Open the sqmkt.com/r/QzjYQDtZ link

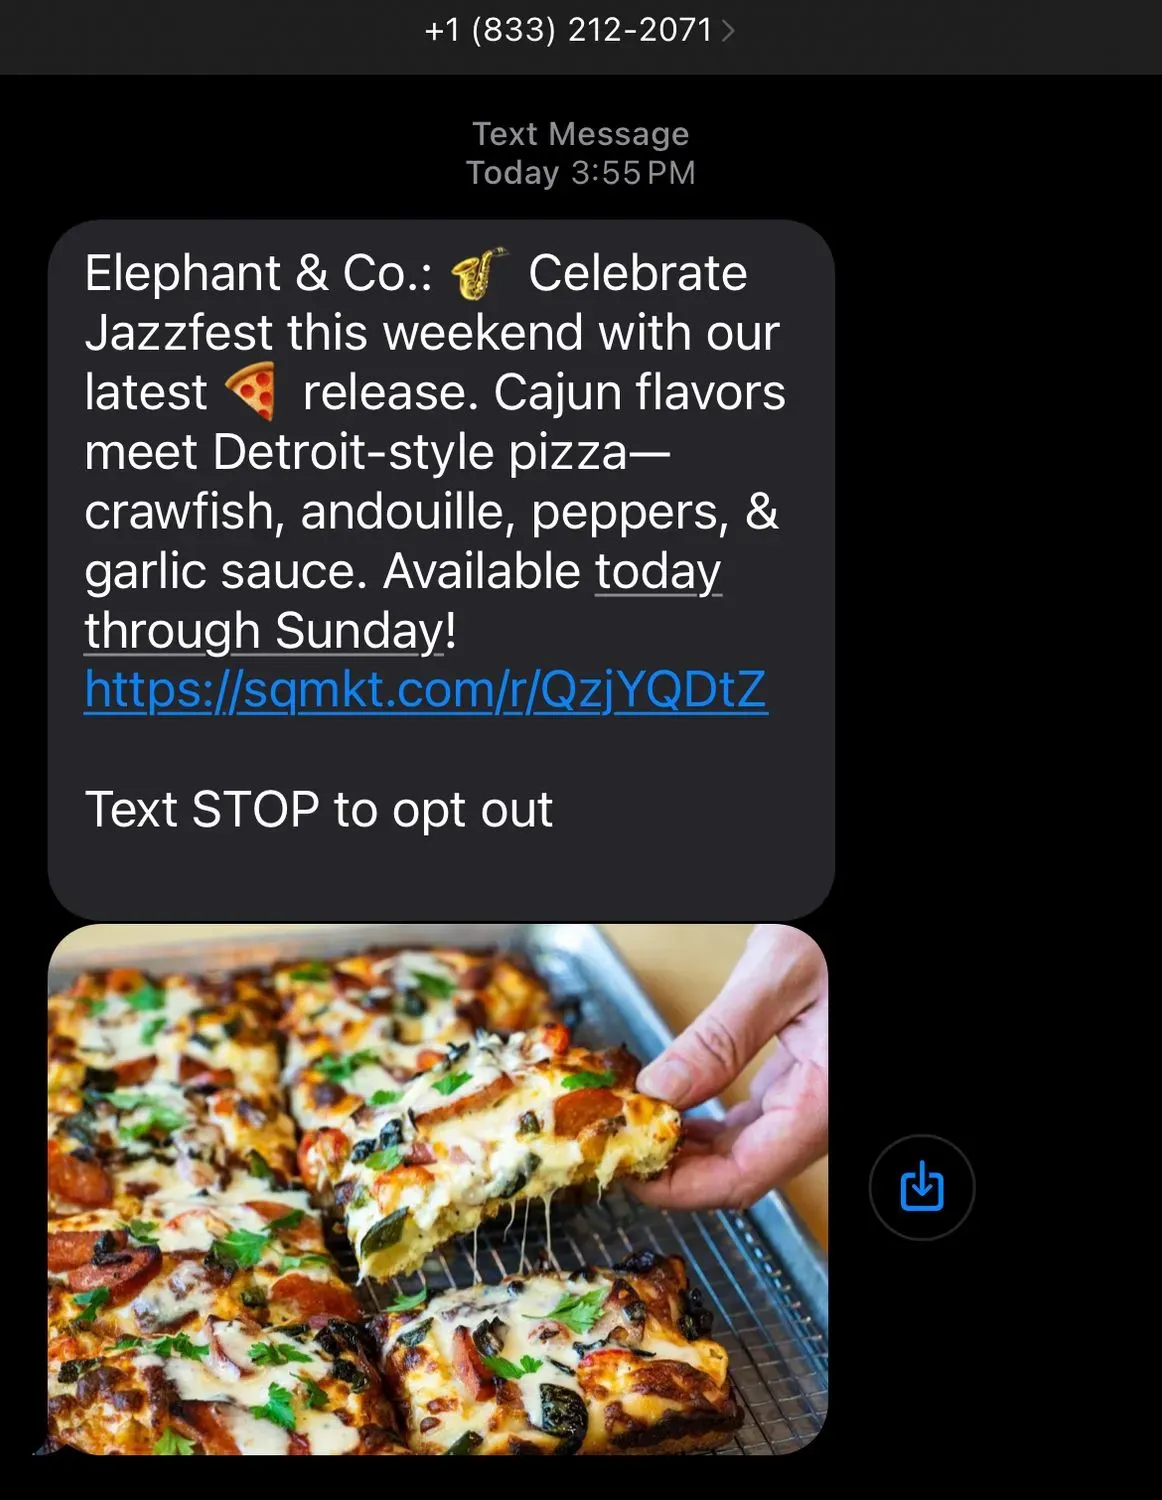coord(426,690)
